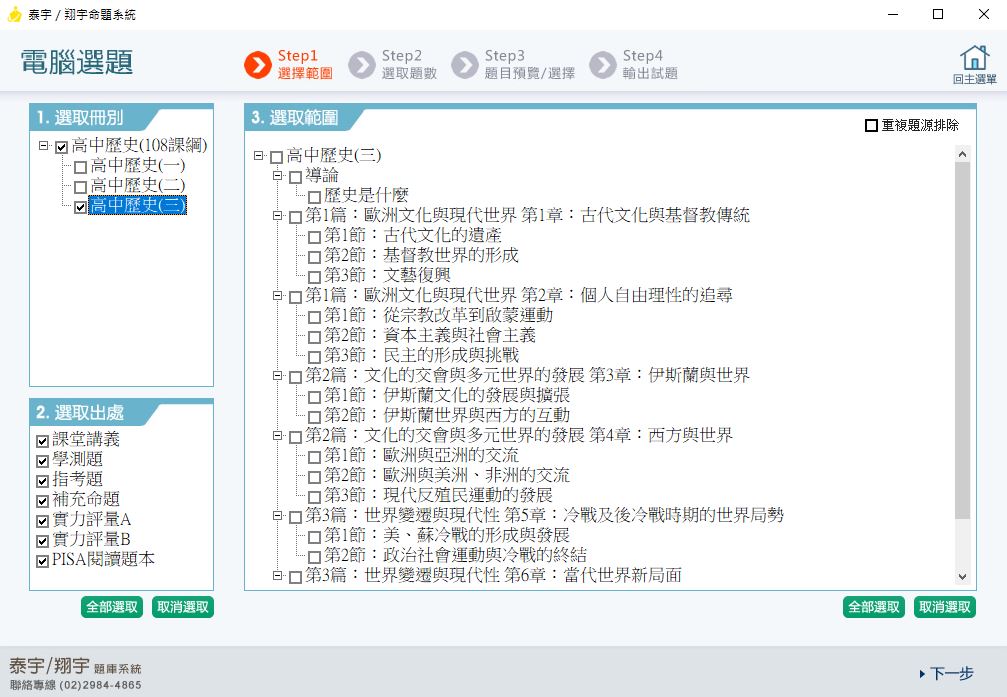Click 全部選取 under the source list

coord(112,607)
